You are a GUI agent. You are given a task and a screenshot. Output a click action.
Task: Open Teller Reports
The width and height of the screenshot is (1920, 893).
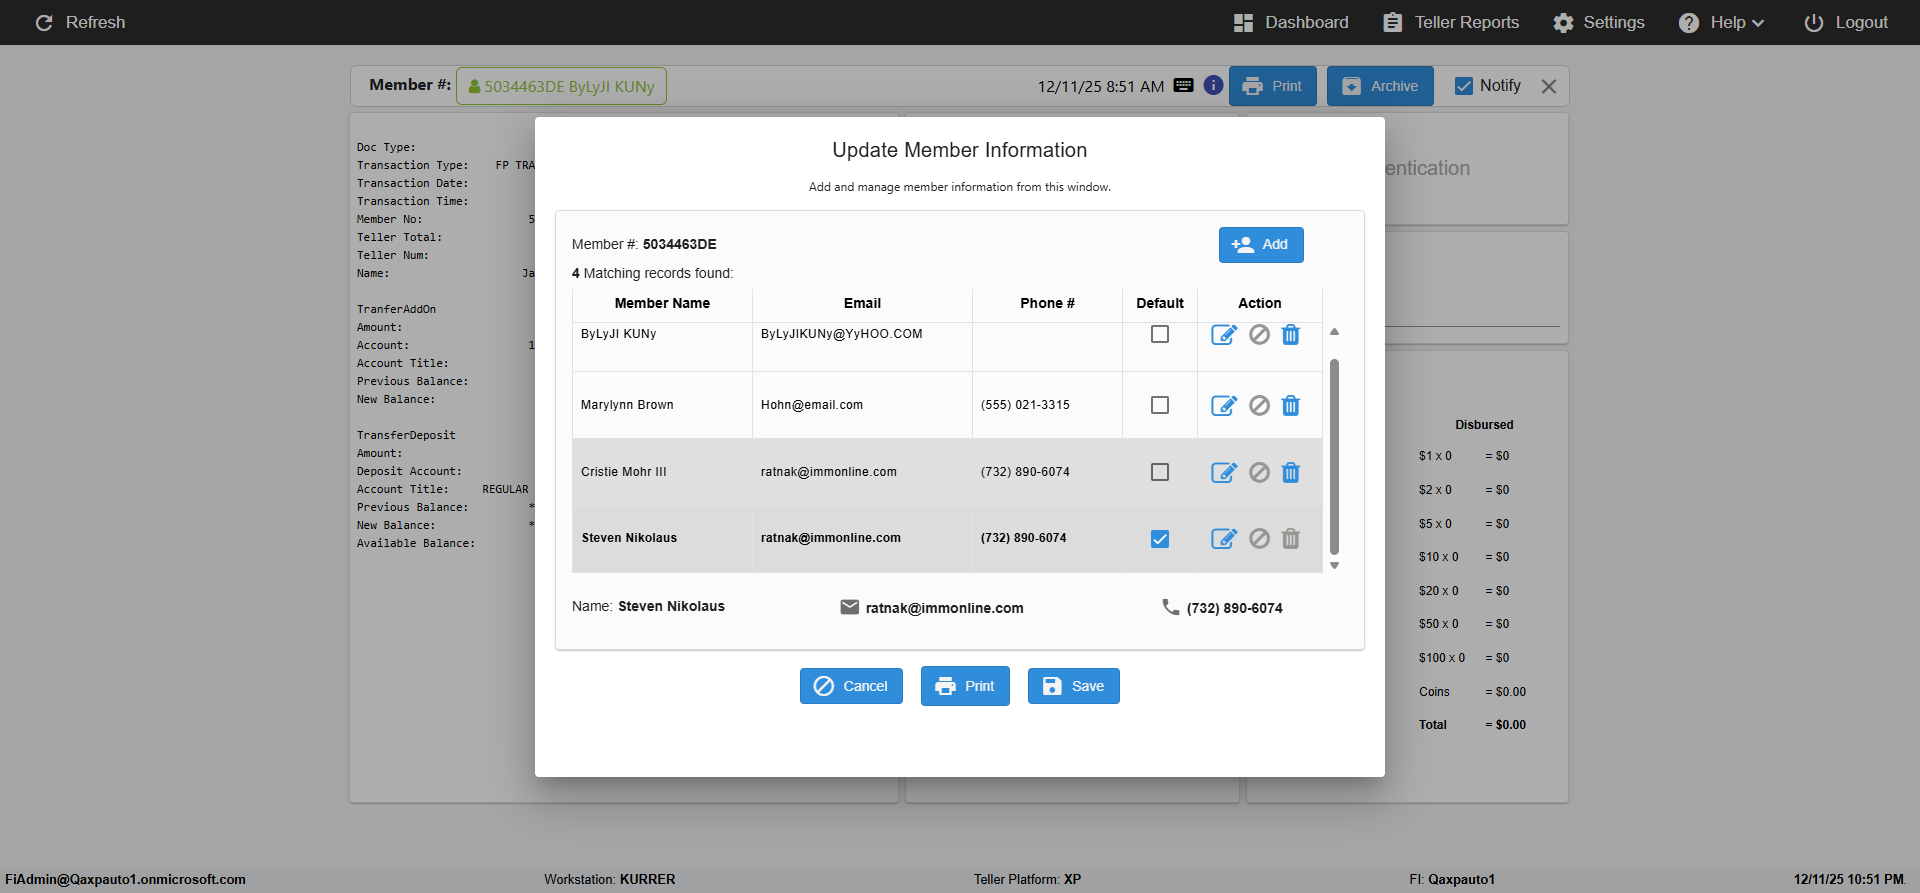(1451, 22)
